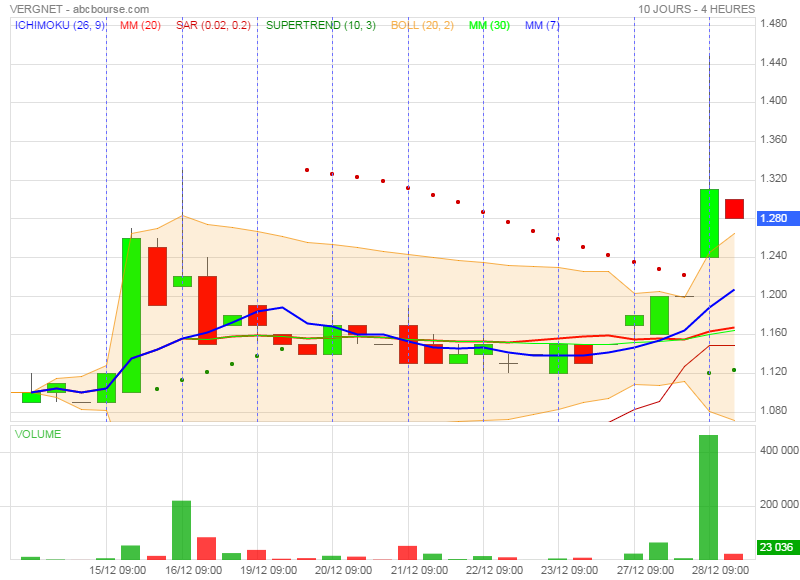Click the big green candle reaching 1.260

(132, 315)
